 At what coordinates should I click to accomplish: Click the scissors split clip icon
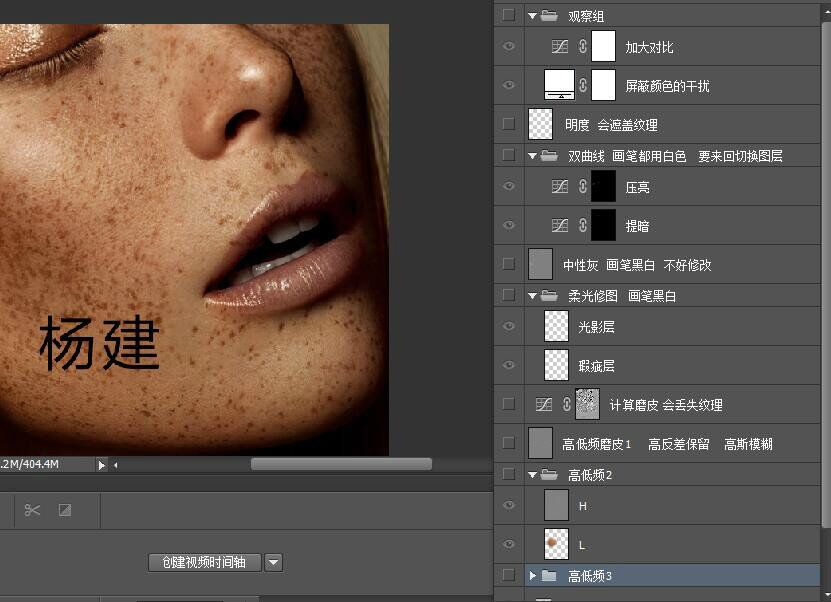click(x=33, y=510)
